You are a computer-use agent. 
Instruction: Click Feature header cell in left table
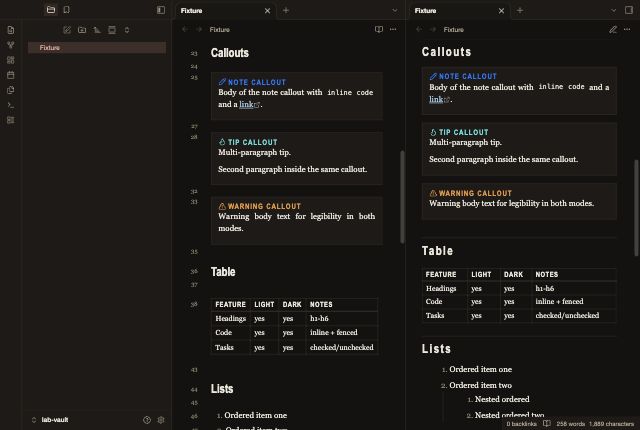click(x=231, y=304)
